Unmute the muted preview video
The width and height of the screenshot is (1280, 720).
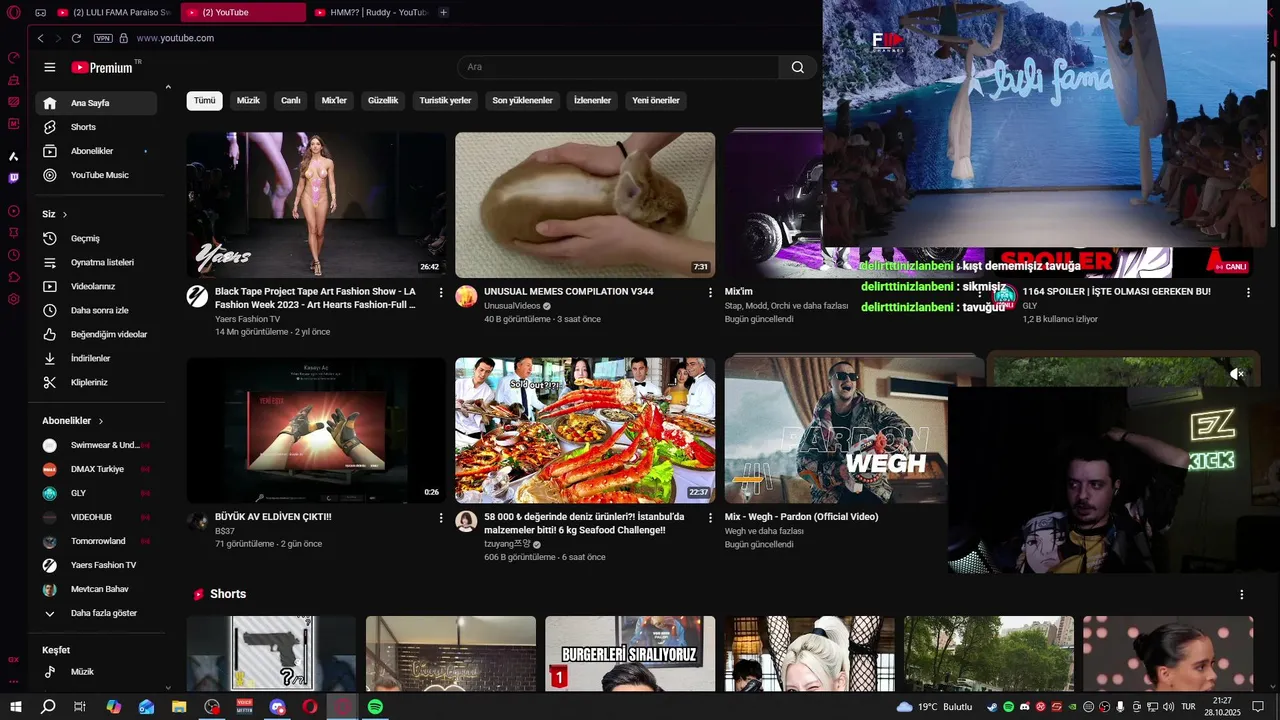coord(1238,374)
